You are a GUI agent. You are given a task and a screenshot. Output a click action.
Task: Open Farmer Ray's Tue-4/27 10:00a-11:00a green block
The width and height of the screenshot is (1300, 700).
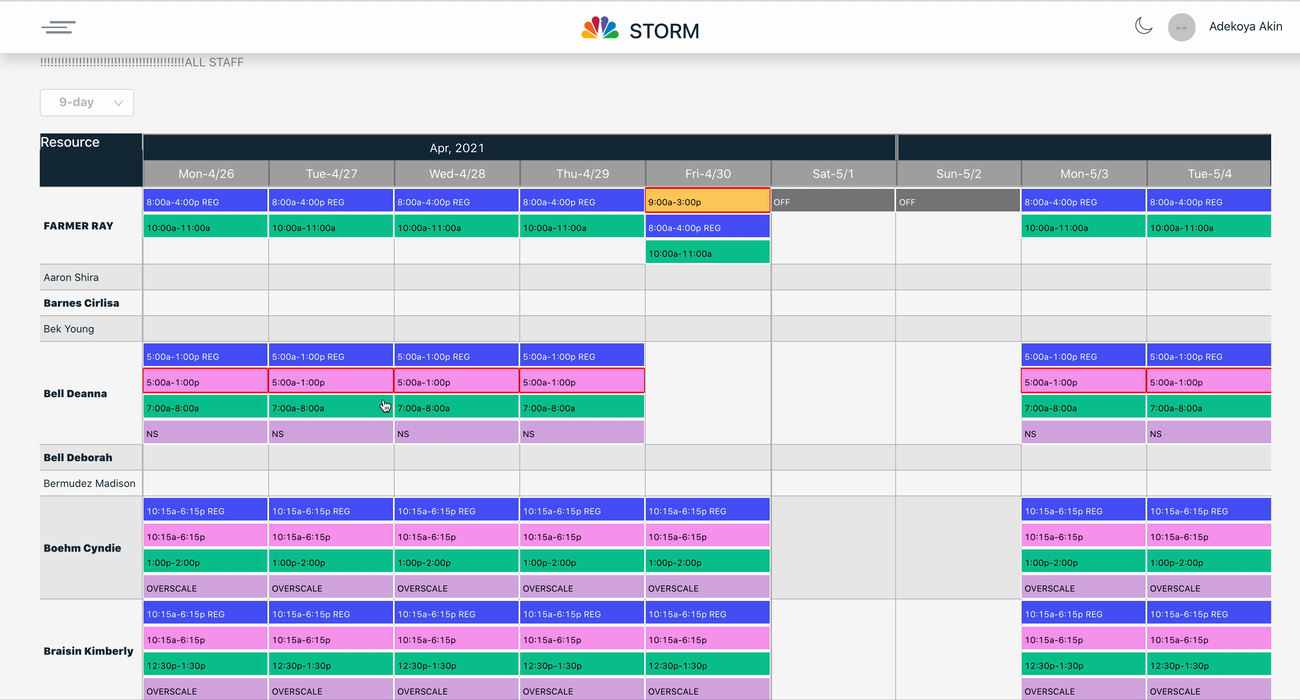332,227
